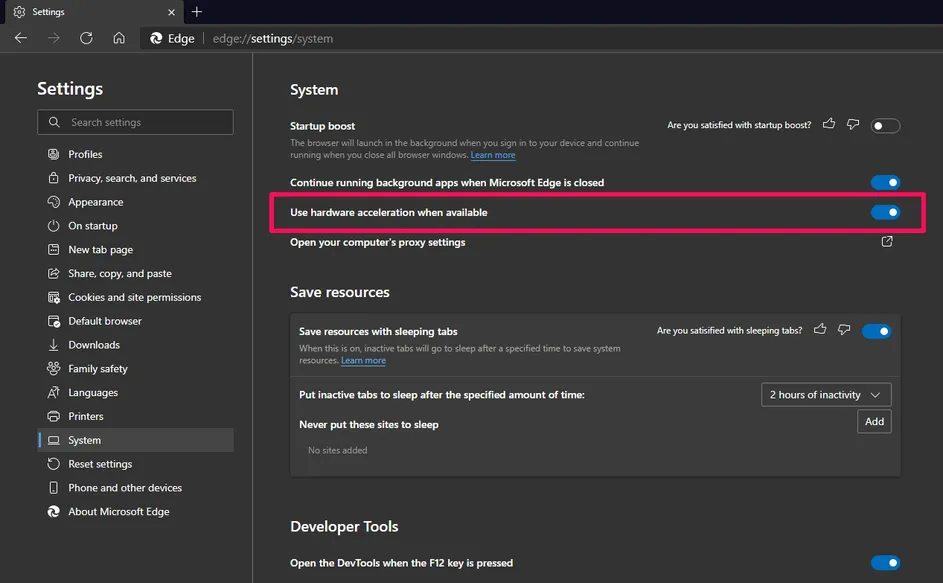Image resolution: width=943 pixels, height=583 pixels.
Task: Select Appearance in settings sidebar
Action: [x=96, y=202]
